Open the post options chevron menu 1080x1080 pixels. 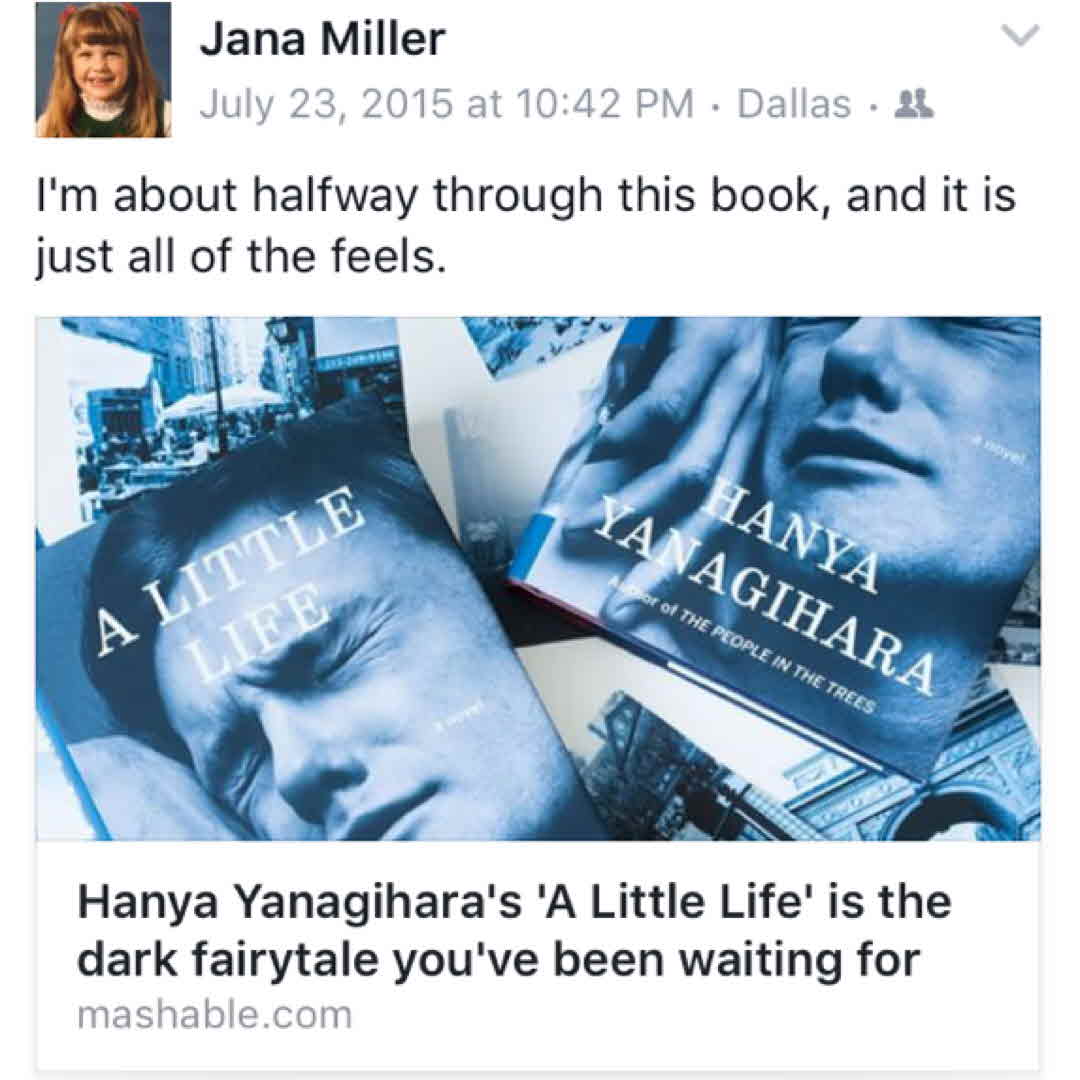[1019, 35]
